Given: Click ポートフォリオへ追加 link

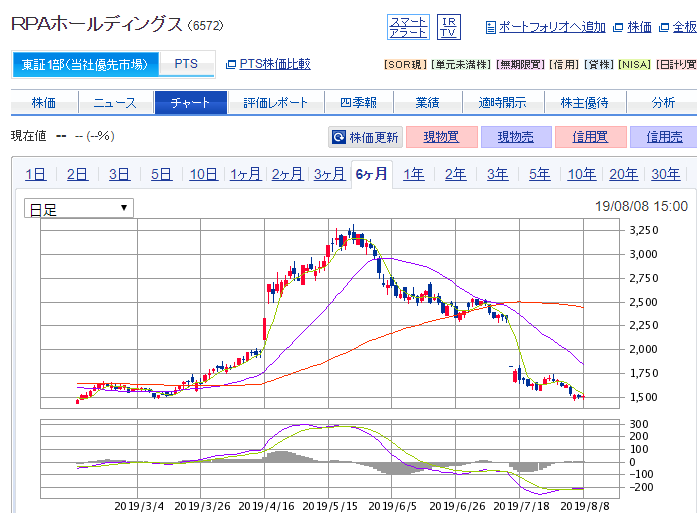Looking at the screenshot, I should (x=552, y=27).
